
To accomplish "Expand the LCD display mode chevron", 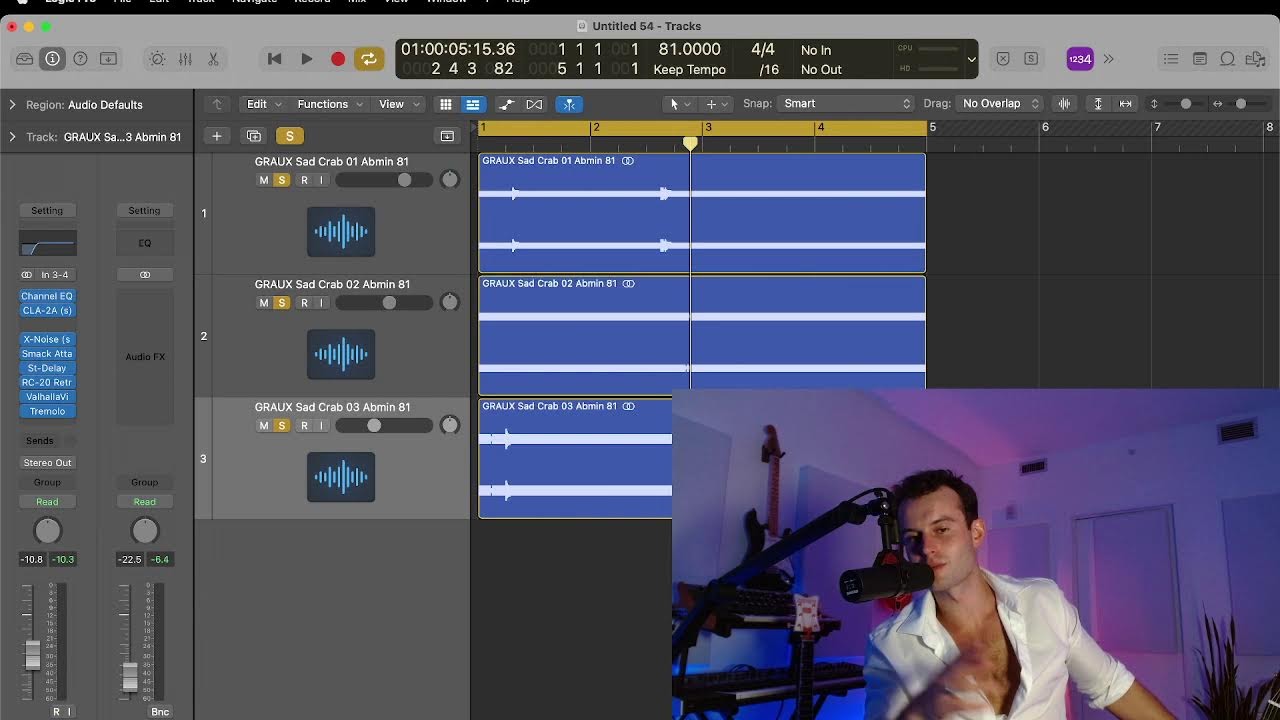I will click(x=971, y=59).
